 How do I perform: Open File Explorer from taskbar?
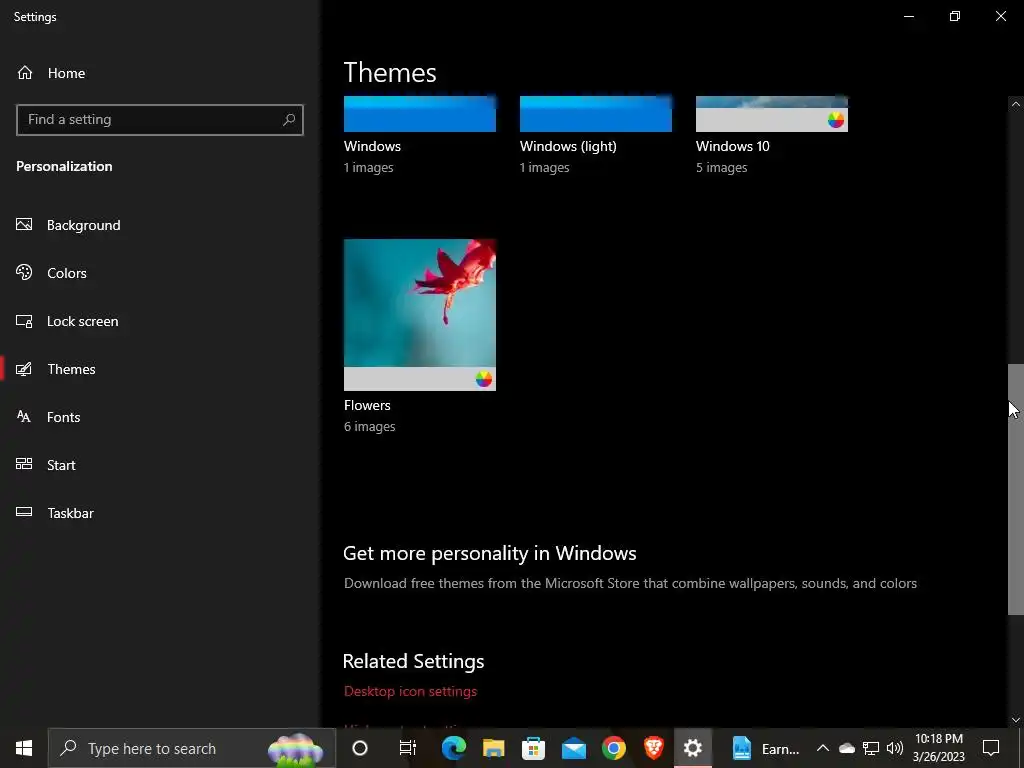[x=494, y=748]
